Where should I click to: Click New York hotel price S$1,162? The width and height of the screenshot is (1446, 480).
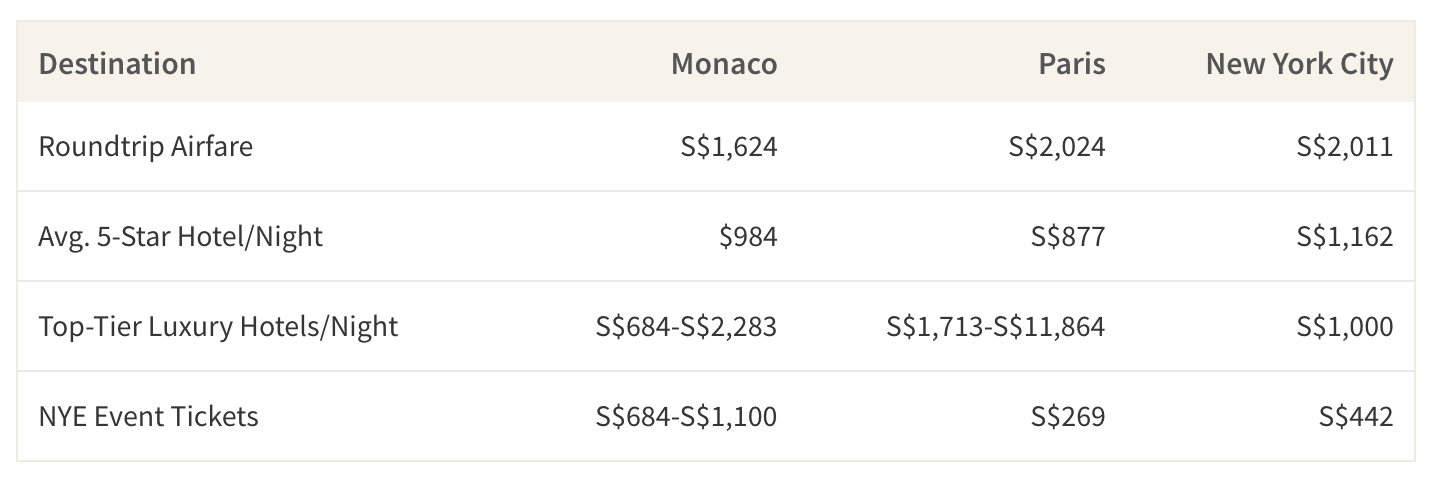point(1345,237)
